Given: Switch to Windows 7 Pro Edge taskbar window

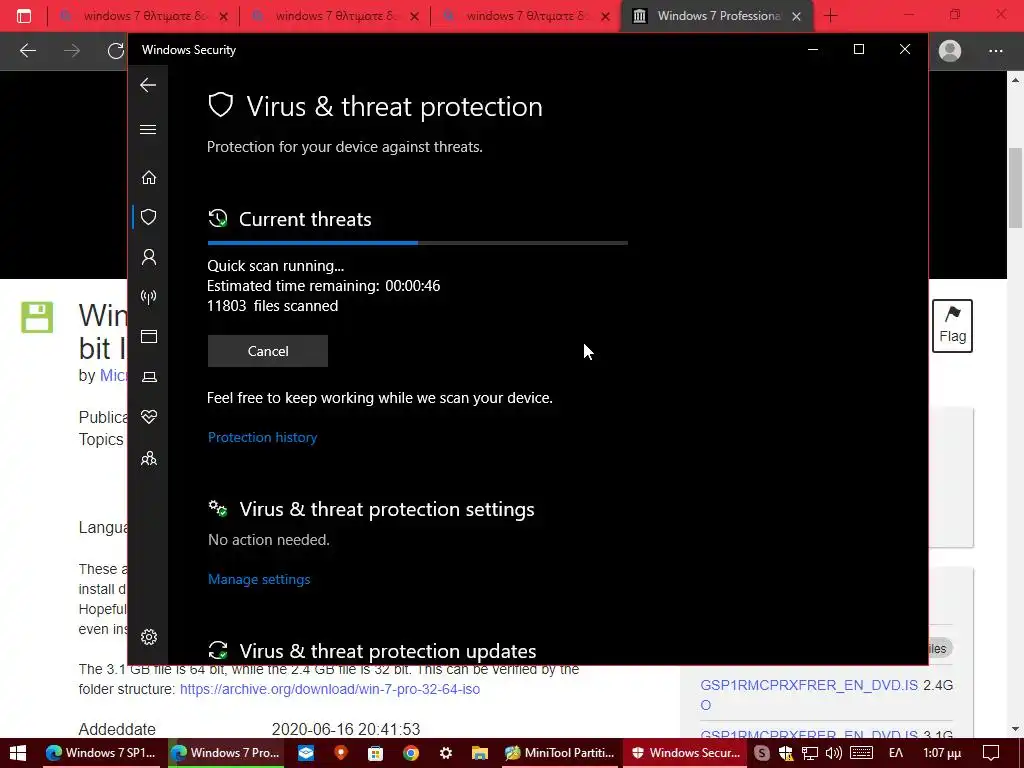Looking at the screenshot, I should [x=226, y=753].
